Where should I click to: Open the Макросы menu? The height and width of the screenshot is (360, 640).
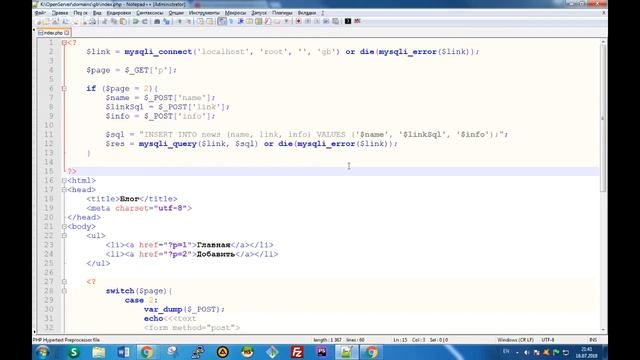click(x=236, y=13)
